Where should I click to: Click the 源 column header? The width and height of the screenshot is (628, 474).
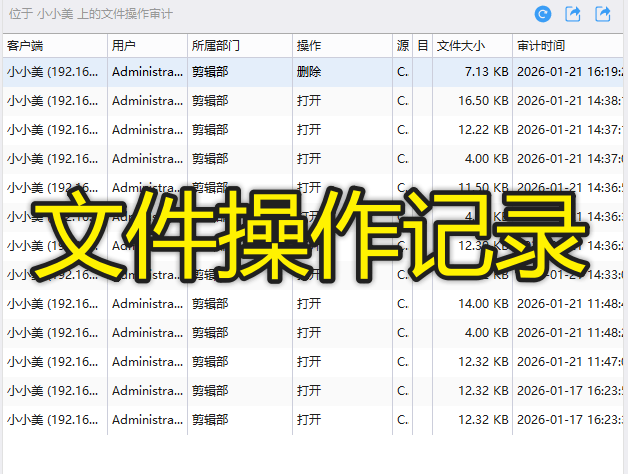pos(403,46)
